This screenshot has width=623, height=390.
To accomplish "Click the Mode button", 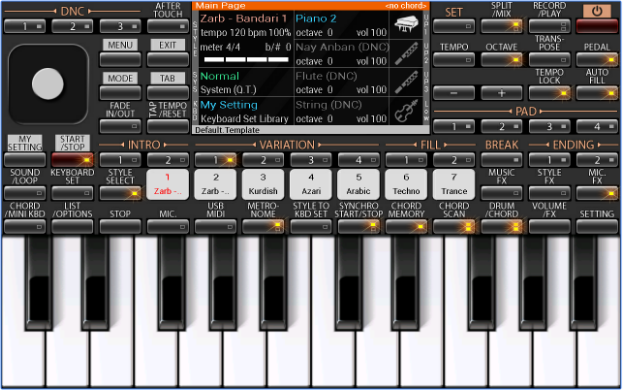I will pyautogui.click(x=120, y=93).
